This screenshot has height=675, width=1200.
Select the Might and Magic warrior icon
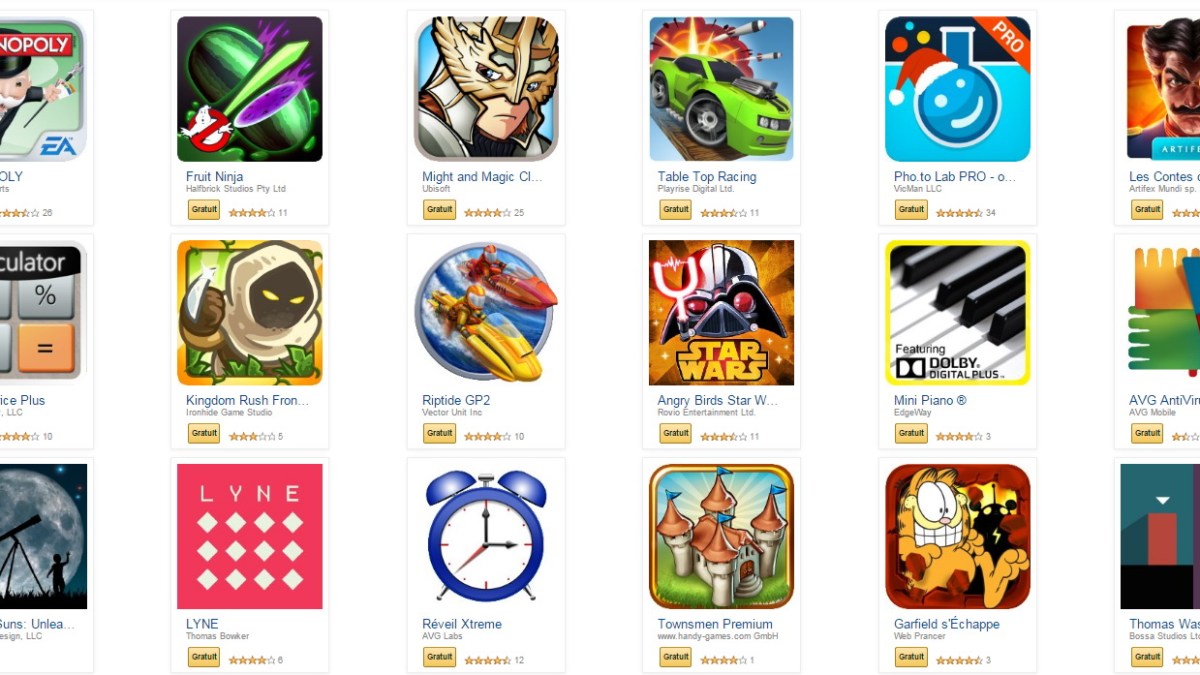pos(486,89)
